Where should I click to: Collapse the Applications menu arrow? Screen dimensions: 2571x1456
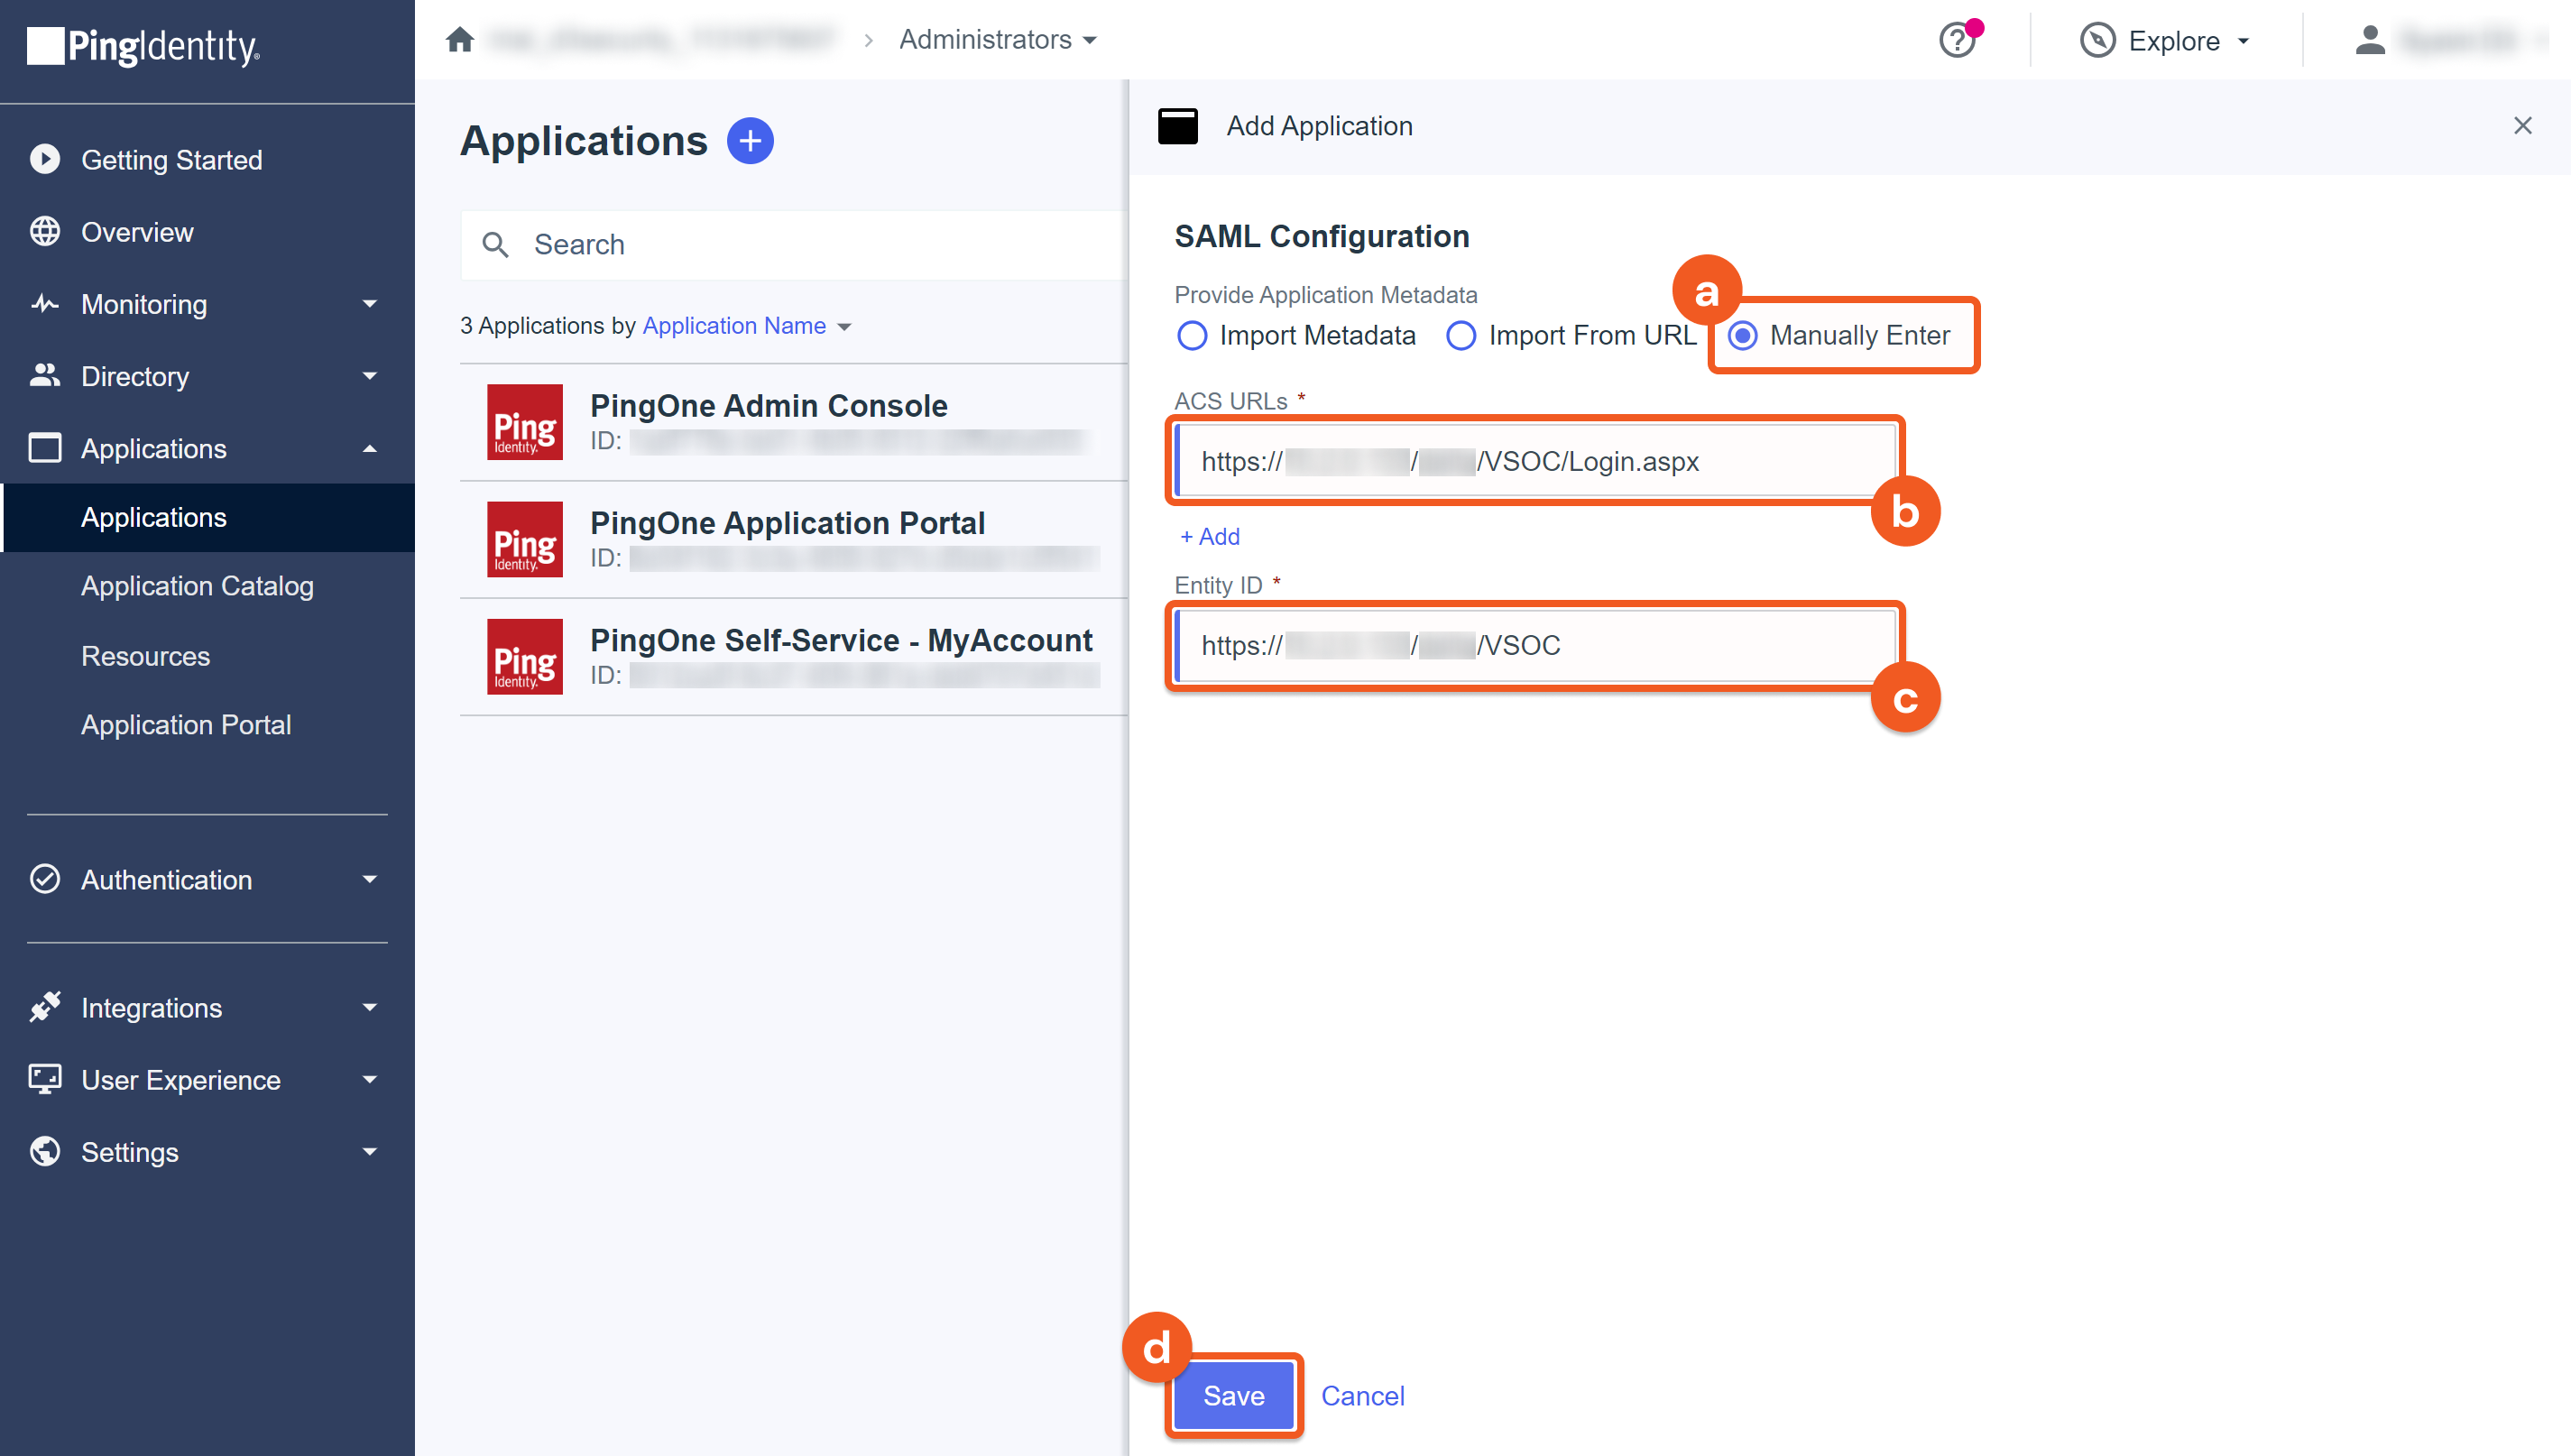click(370, 448)
